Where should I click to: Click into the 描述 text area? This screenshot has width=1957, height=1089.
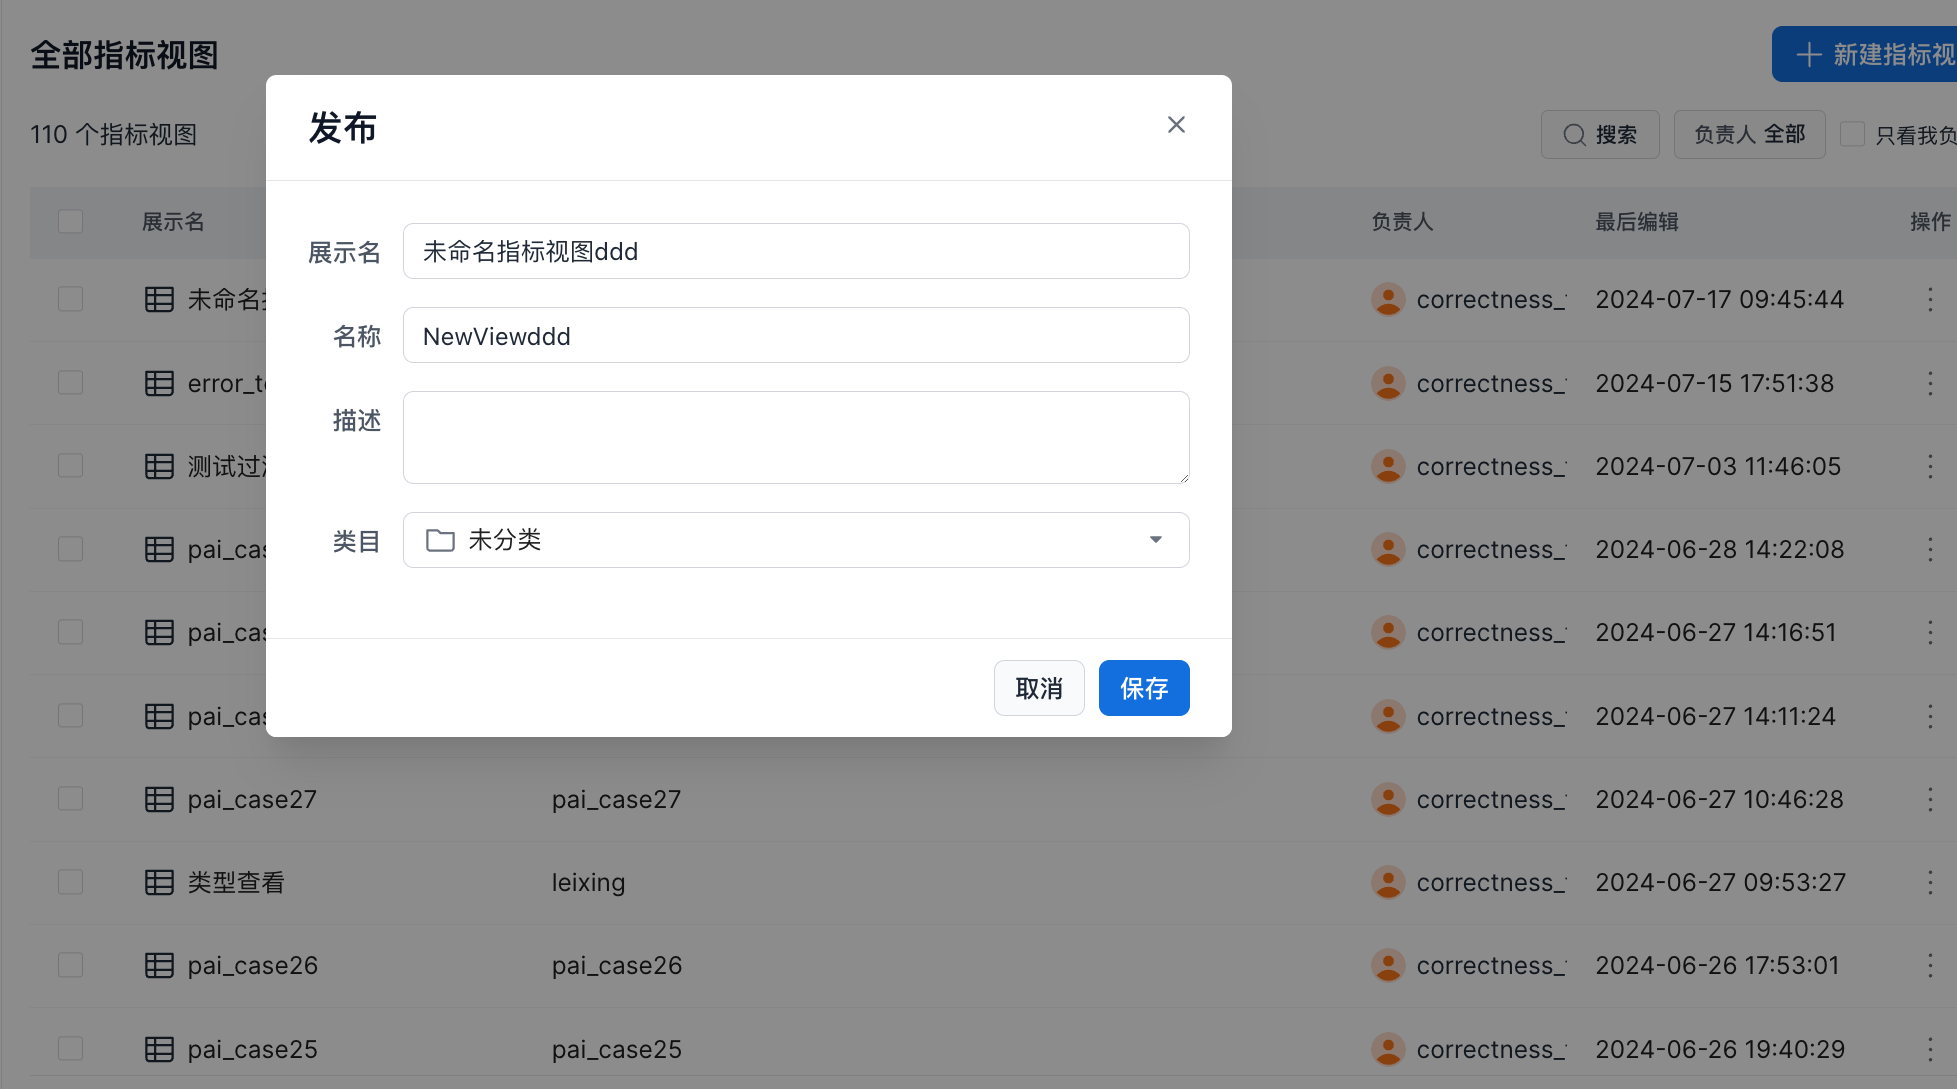point(795,437)
